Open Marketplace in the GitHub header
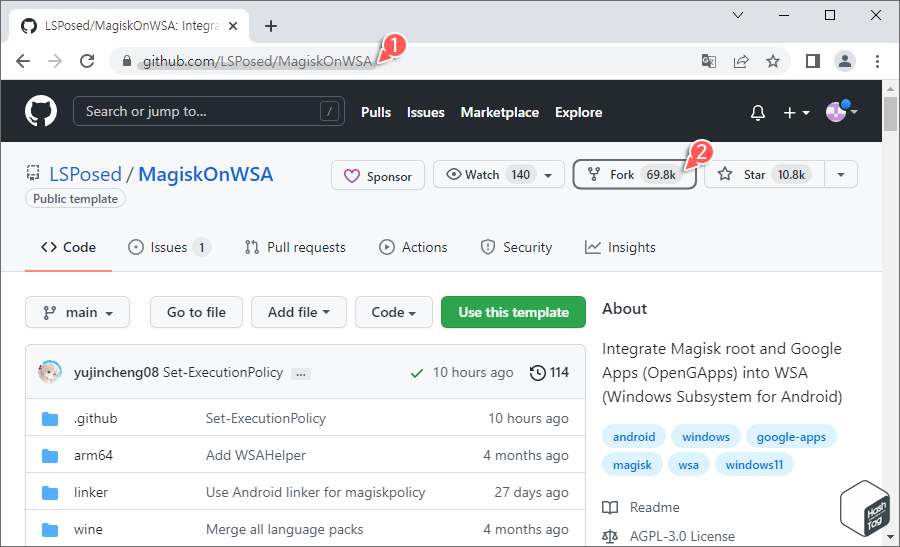The image size is (900, 547). [499, 112]
